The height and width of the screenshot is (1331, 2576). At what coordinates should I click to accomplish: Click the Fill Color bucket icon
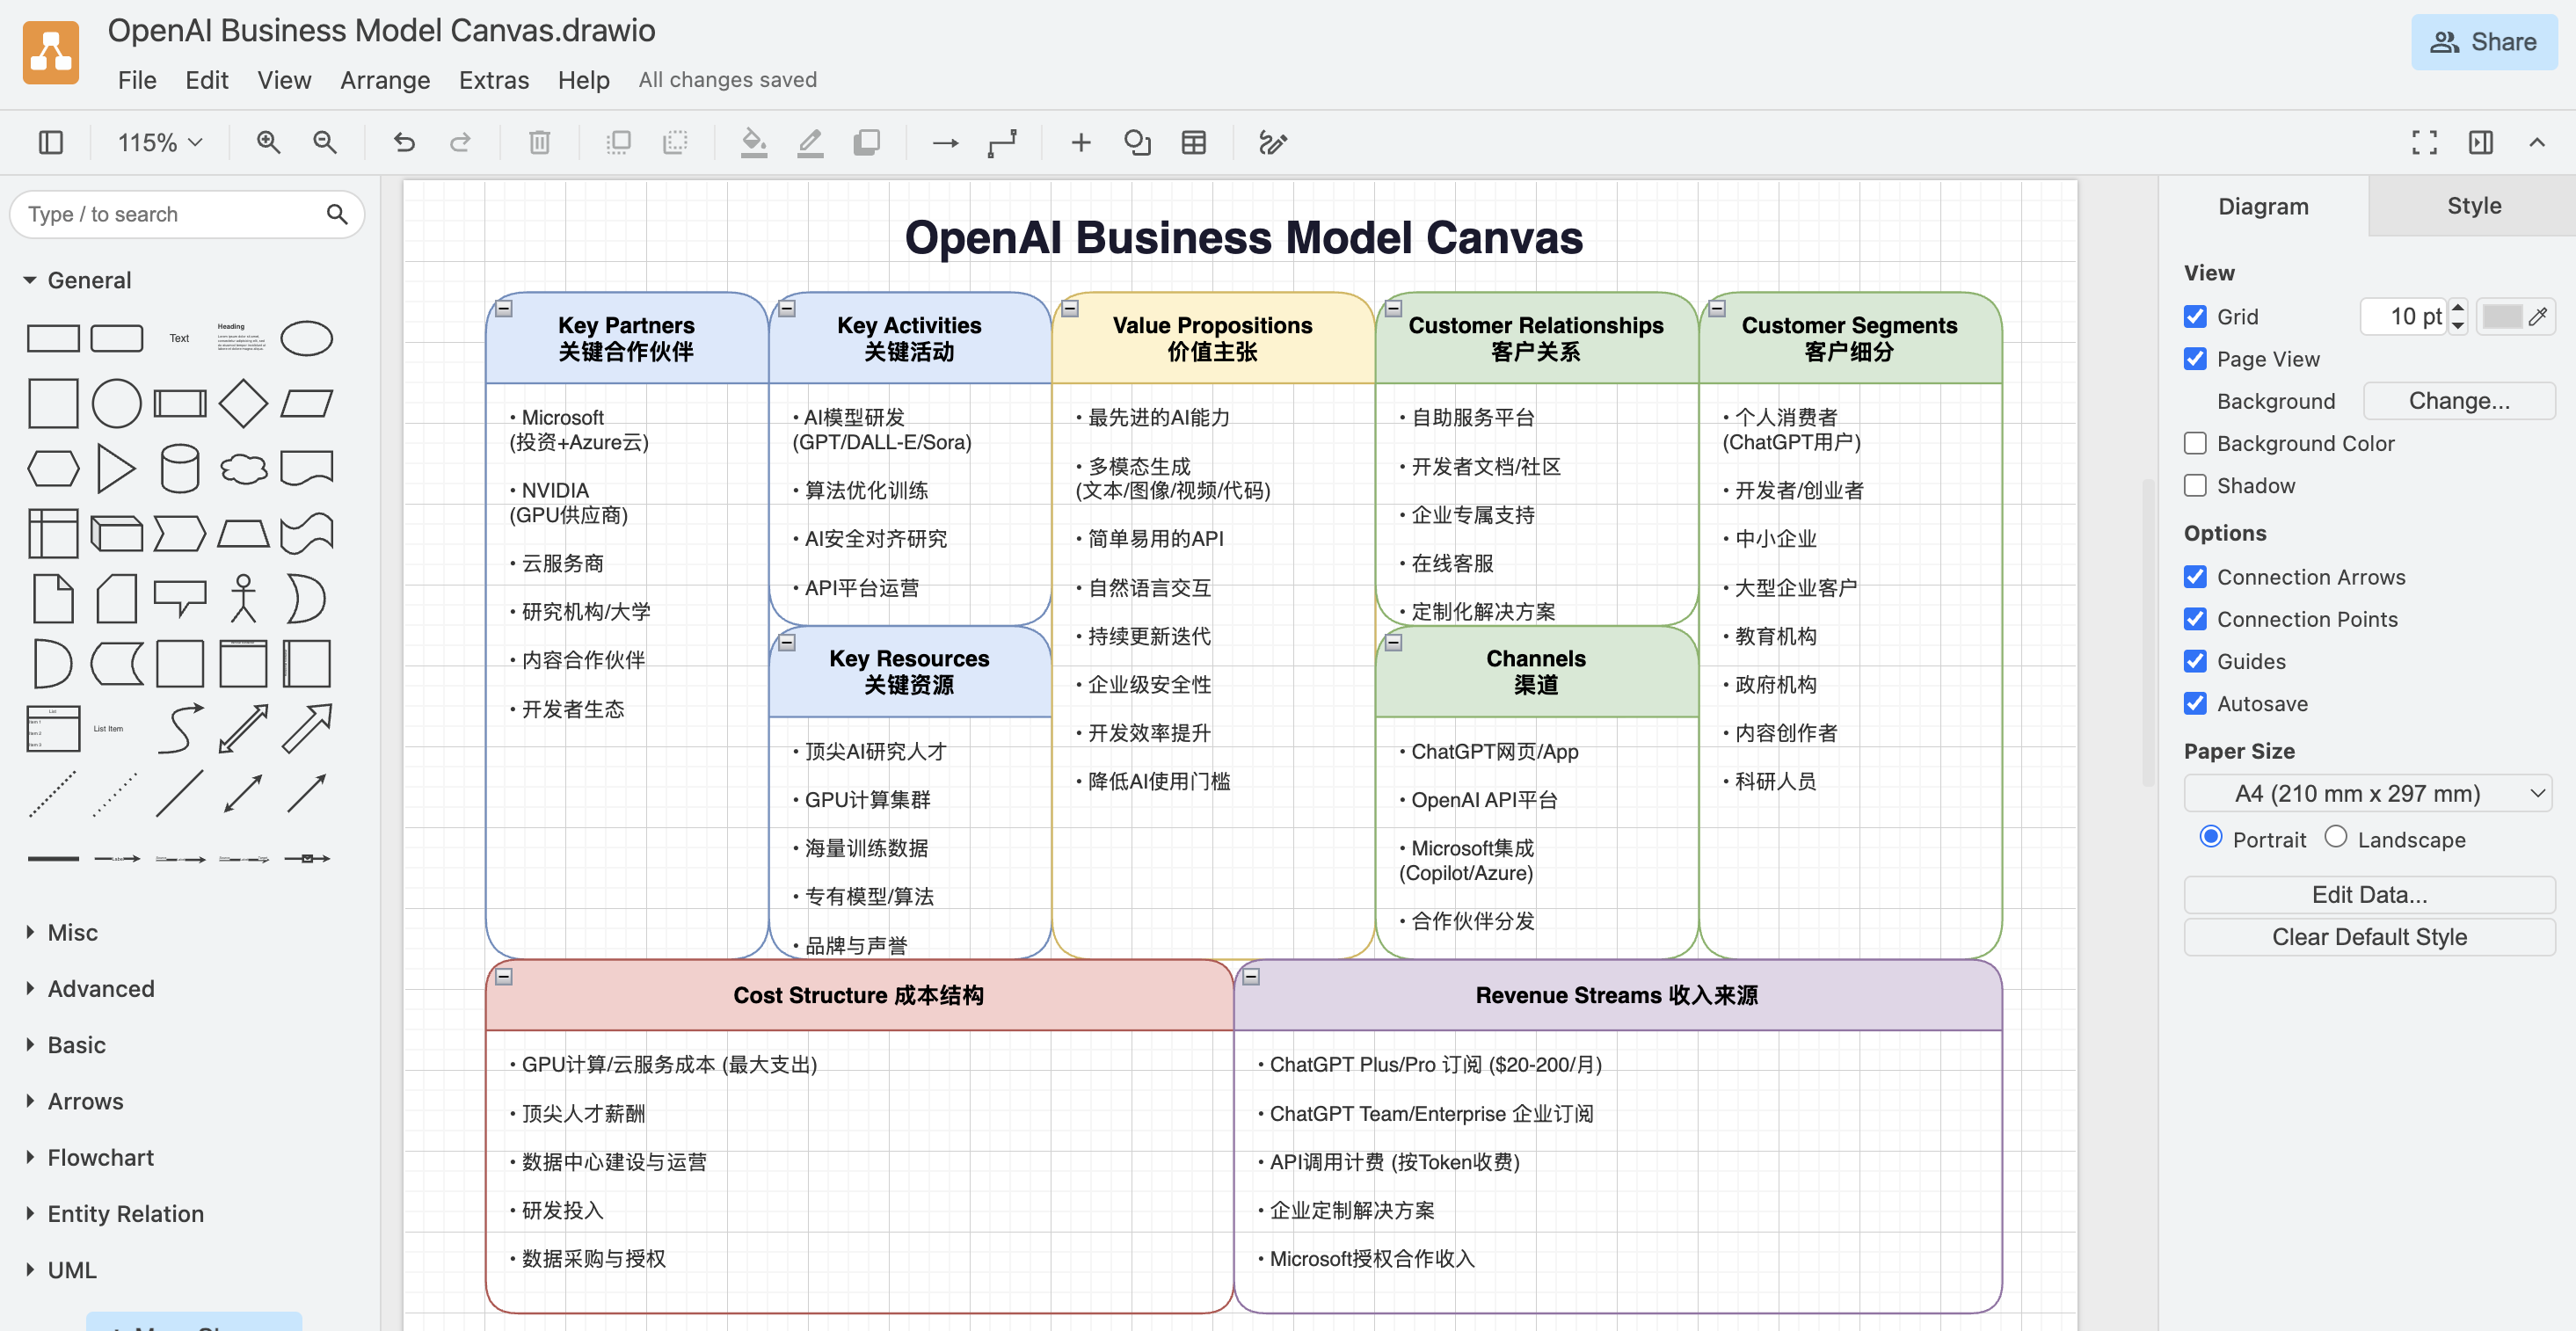click(x=753, y=143)
